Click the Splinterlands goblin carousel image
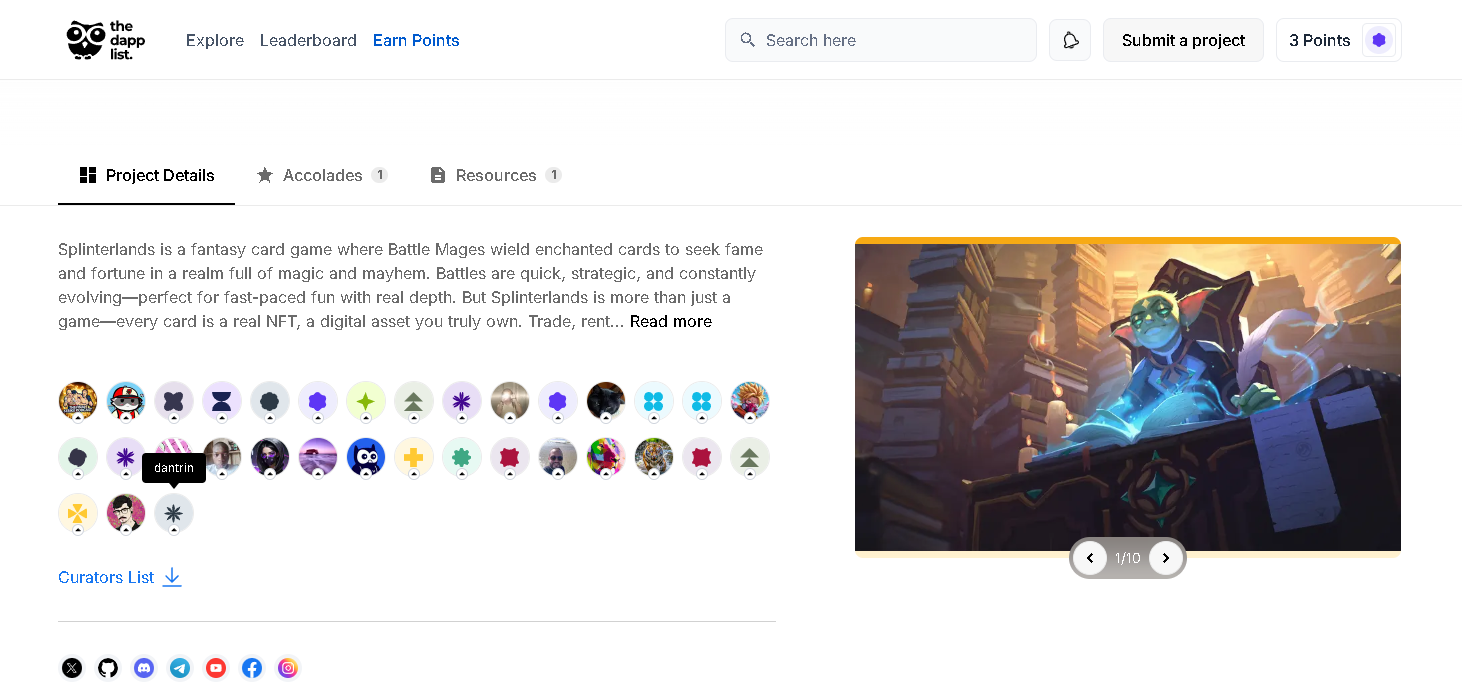 pos(1128,395)
